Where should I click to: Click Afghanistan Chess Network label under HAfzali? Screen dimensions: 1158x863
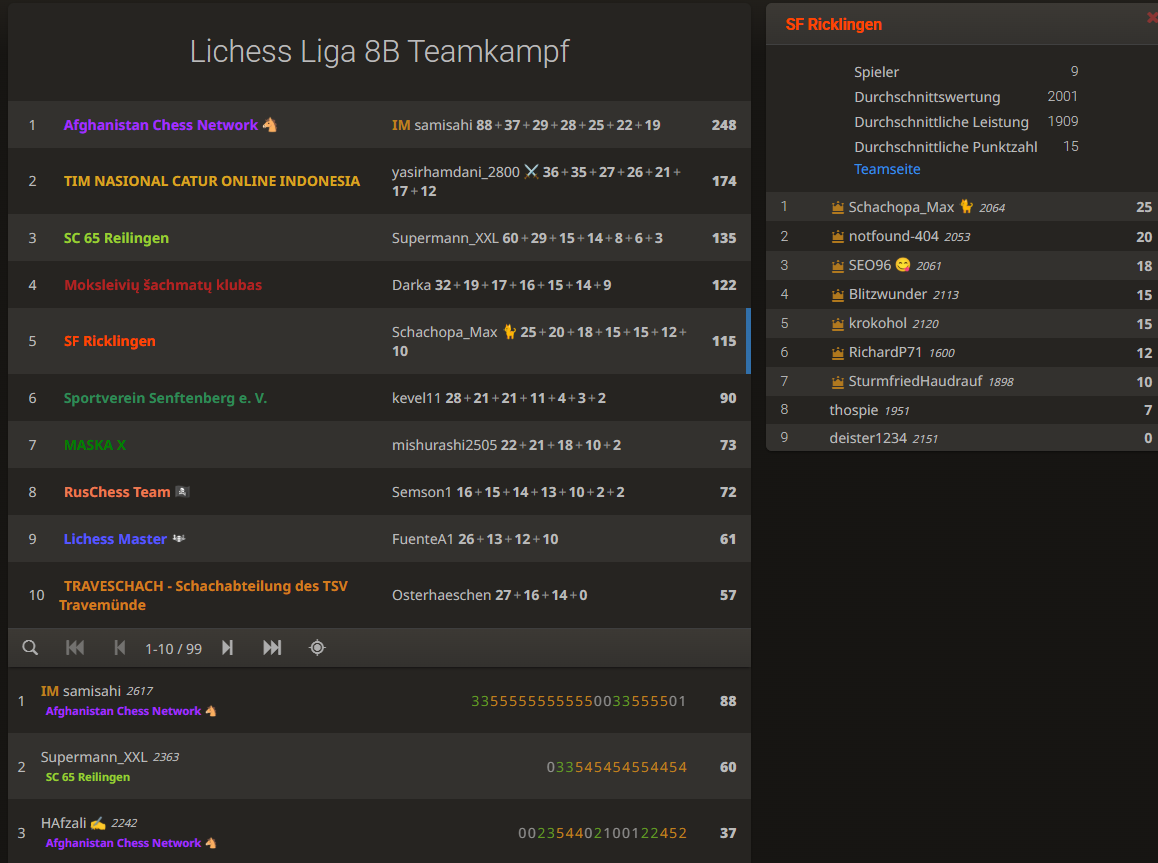click(123, 842)
